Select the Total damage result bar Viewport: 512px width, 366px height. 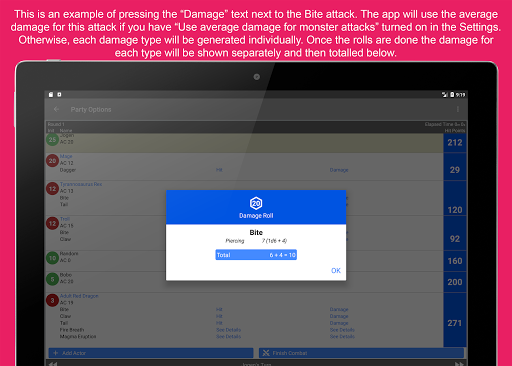pyautogui.click(x=256, y=255)
